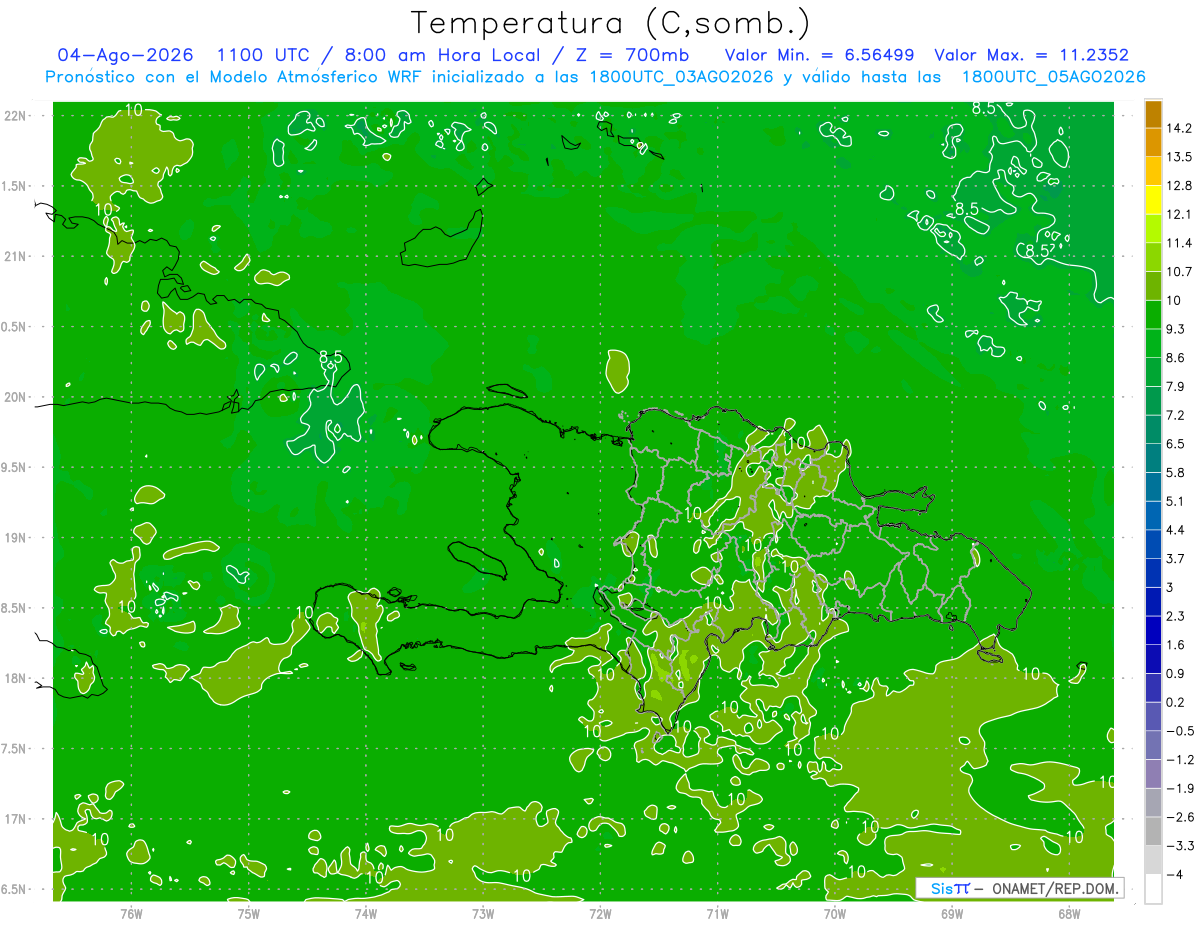This screenshot has height=927, width=1200.
Task: Click the orange swatch between 14.2 and 13.5
Action: [x=1153, y=143]
